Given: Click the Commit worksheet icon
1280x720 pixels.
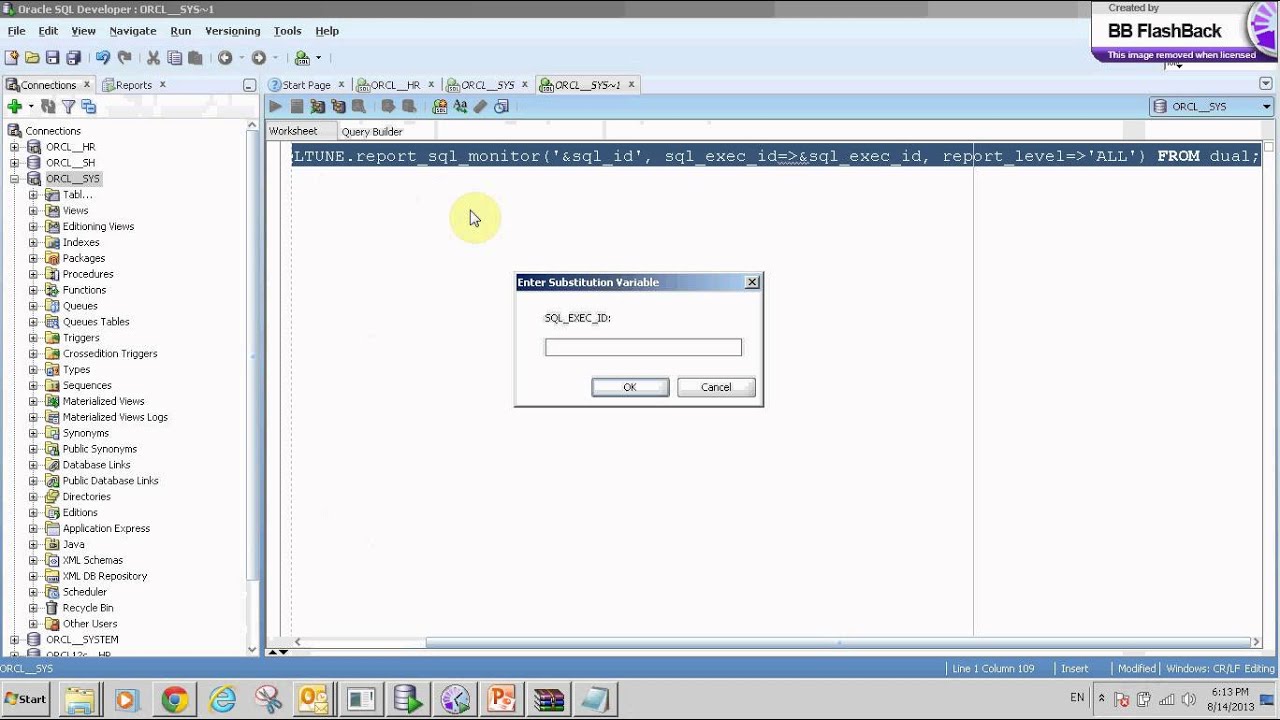Looking at the screenshot, I should tap(388, 106).
